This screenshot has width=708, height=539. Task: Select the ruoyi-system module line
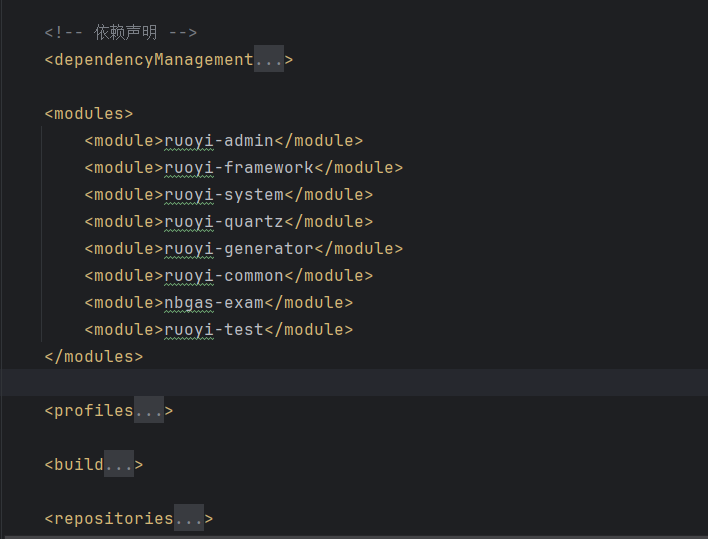(x=229, y=195)
